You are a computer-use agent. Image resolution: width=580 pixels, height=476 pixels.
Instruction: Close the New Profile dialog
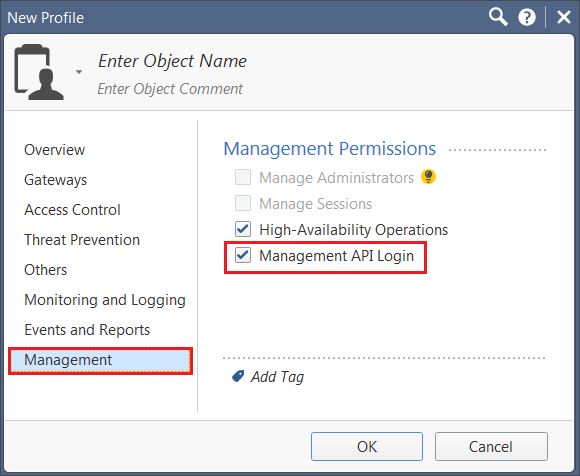(563, 17)
